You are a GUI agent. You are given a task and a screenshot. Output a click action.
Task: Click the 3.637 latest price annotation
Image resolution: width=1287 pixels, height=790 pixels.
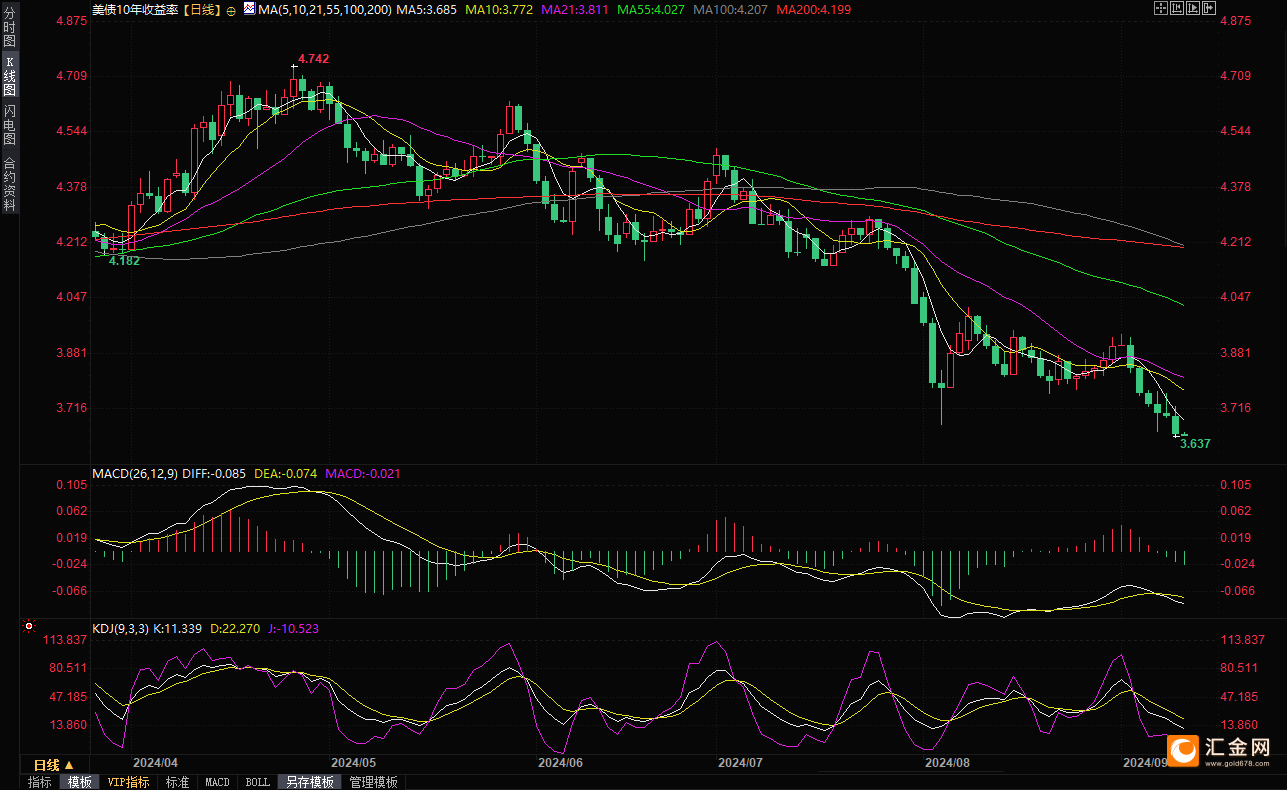point(1195,443)
